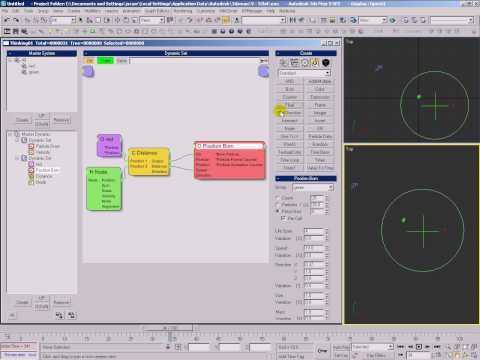Screen dimensions: 480x360
Task: Open Standard dropdown in Create rollout
Action: pos(304,73)
